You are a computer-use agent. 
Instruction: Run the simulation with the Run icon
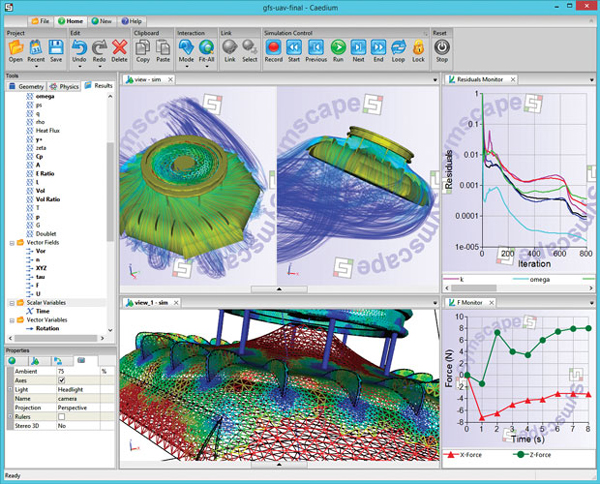pos(338,47)
